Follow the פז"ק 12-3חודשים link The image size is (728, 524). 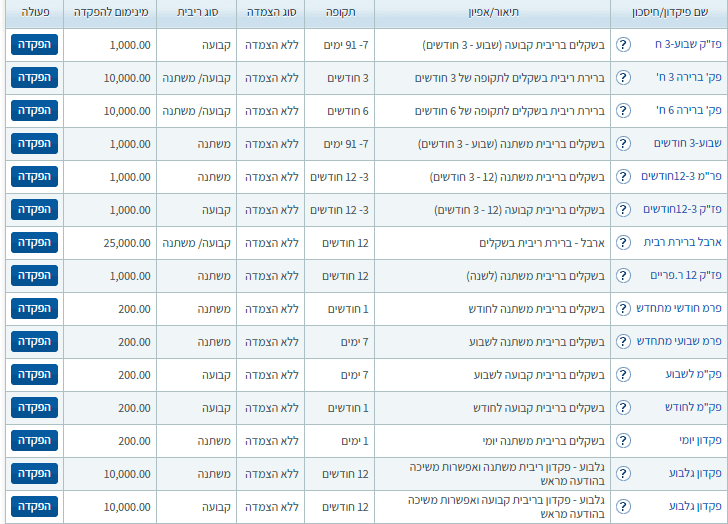coord(682,209)
